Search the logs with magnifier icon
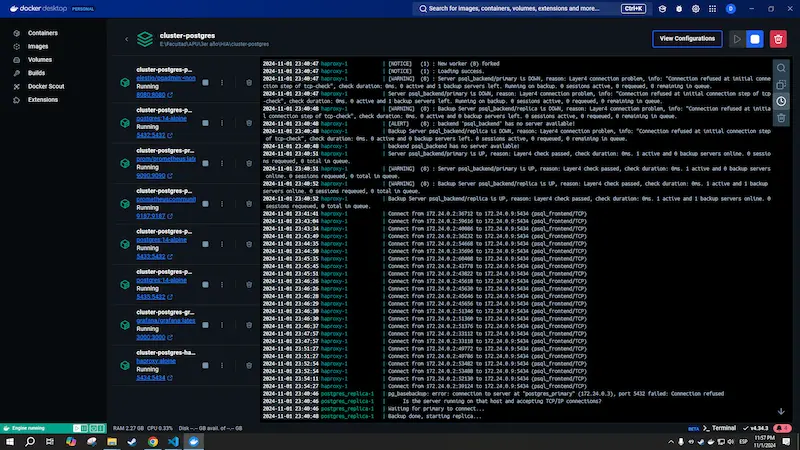Image resolution: width=800 pixels, height=450 pixels. click(781, 68)
